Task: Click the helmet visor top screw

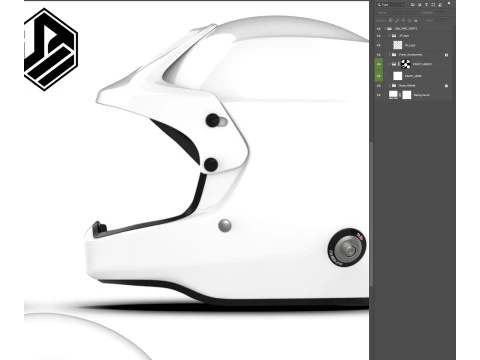Action: click(x=213, y=120)
